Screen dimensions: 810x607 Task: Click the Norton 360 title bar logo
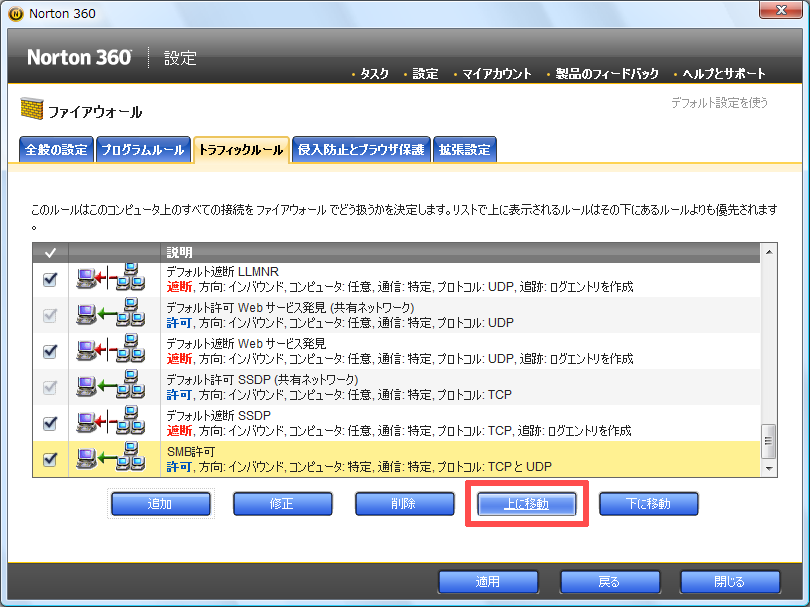pos(15,15)
